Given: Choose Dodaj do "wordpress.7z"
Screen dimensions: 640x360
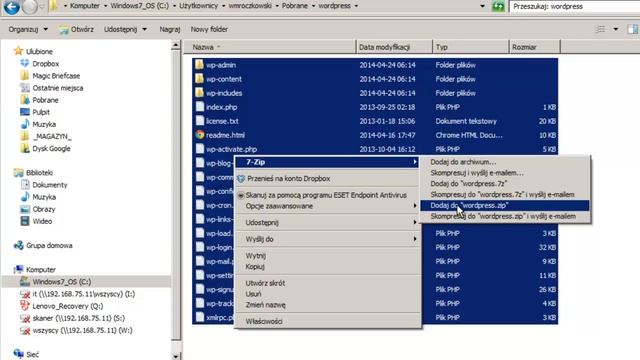Looking at the screenshot, I should (x=505, y=184).
